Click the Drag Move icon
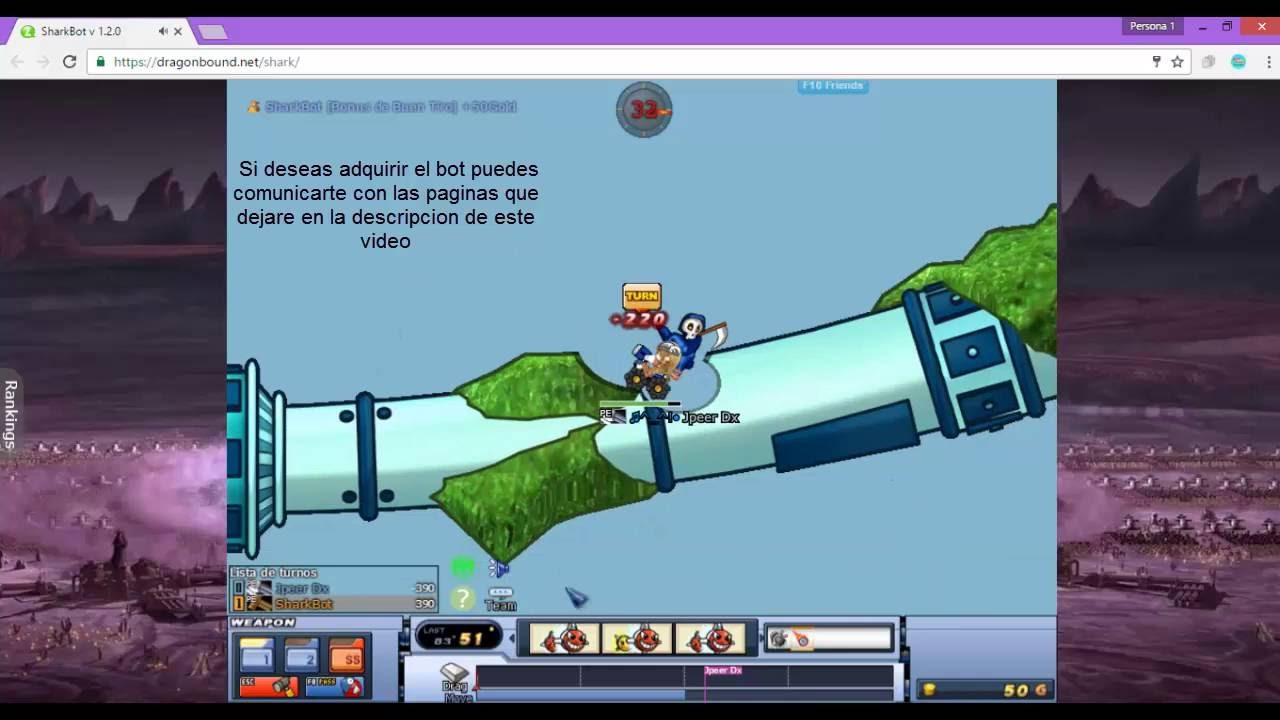 (x=455, y=681)
